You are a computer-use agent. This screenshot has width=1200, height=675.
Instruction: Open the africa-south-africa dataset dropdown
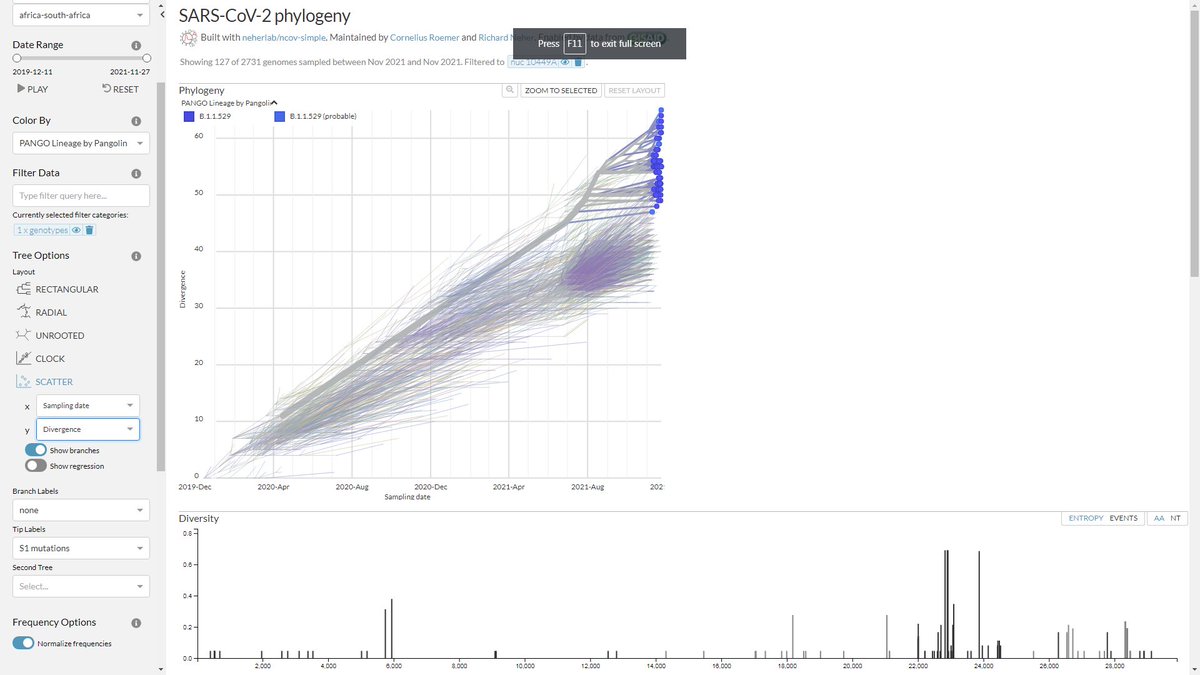click(x=81, y=16)
